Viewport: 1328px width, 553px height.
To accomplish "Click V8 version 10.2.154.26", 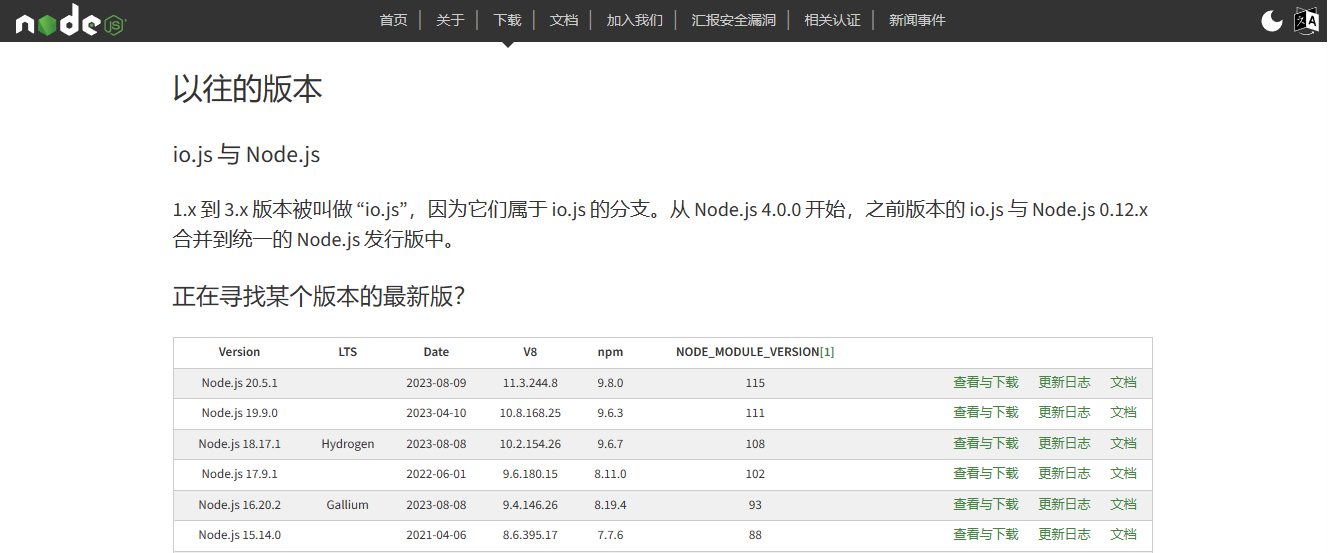I will (x=530, y=444).
